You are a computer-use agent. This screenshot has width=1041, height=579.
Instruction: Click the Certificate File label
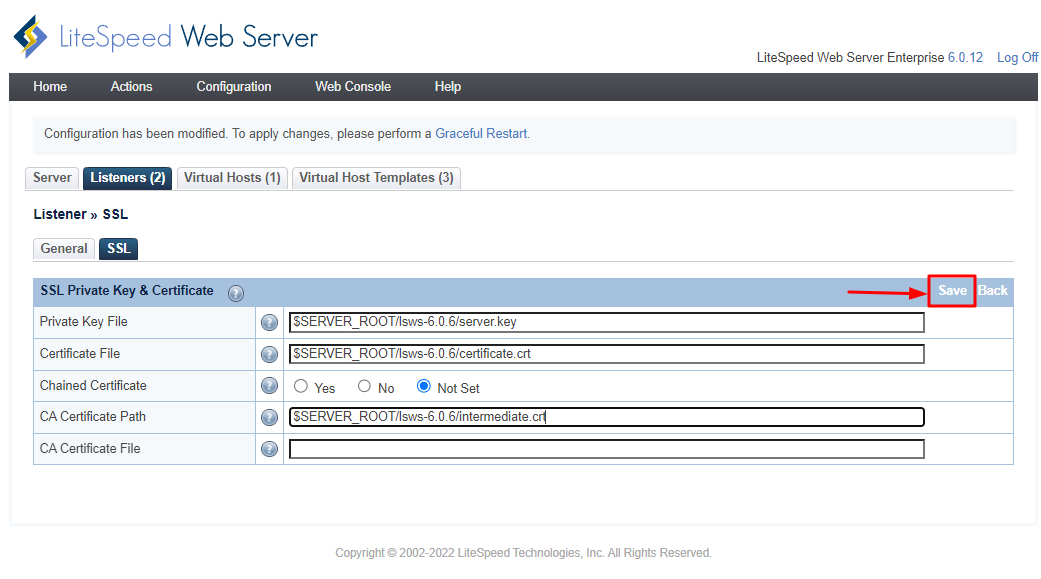[80, 353]
